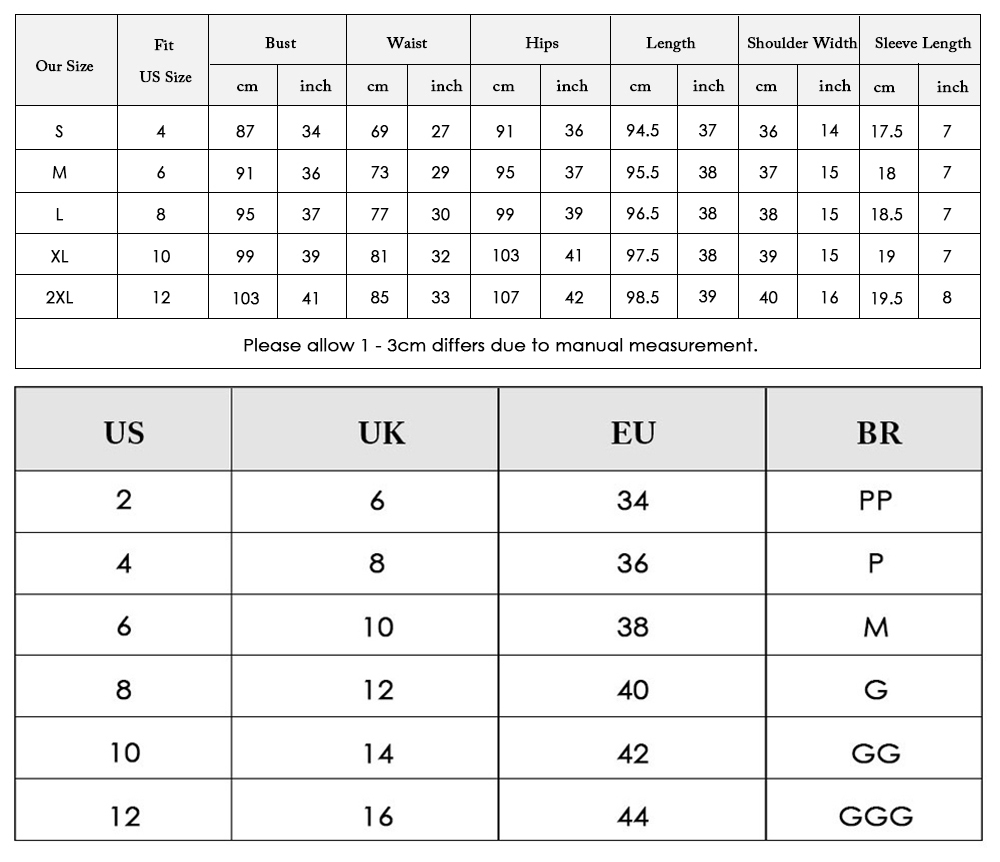Select the BR column header
Viewport: 1000px width, 862px height.
(x=879, y=433)
